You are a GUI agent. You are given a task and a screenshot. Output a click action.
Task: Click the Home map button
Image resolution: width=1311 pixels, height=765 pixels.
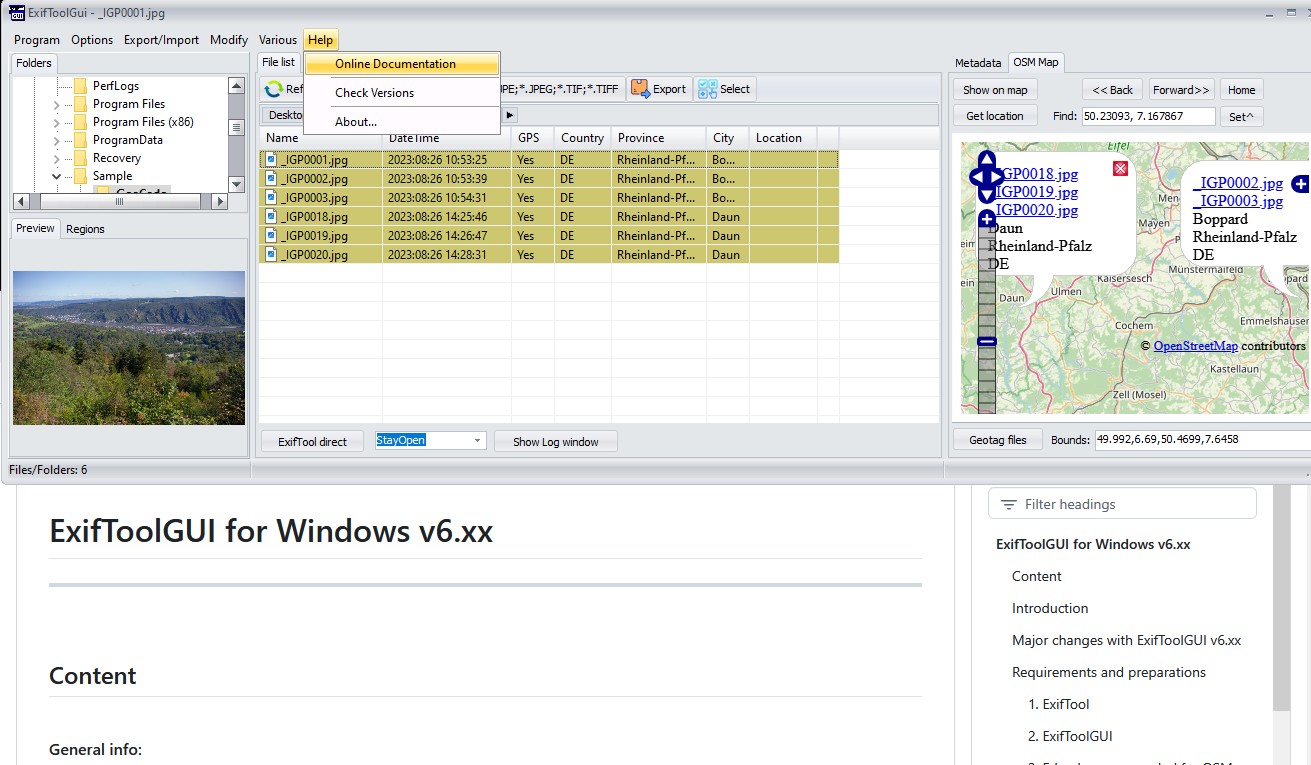pyautogui.click(x=1241, y=90)
